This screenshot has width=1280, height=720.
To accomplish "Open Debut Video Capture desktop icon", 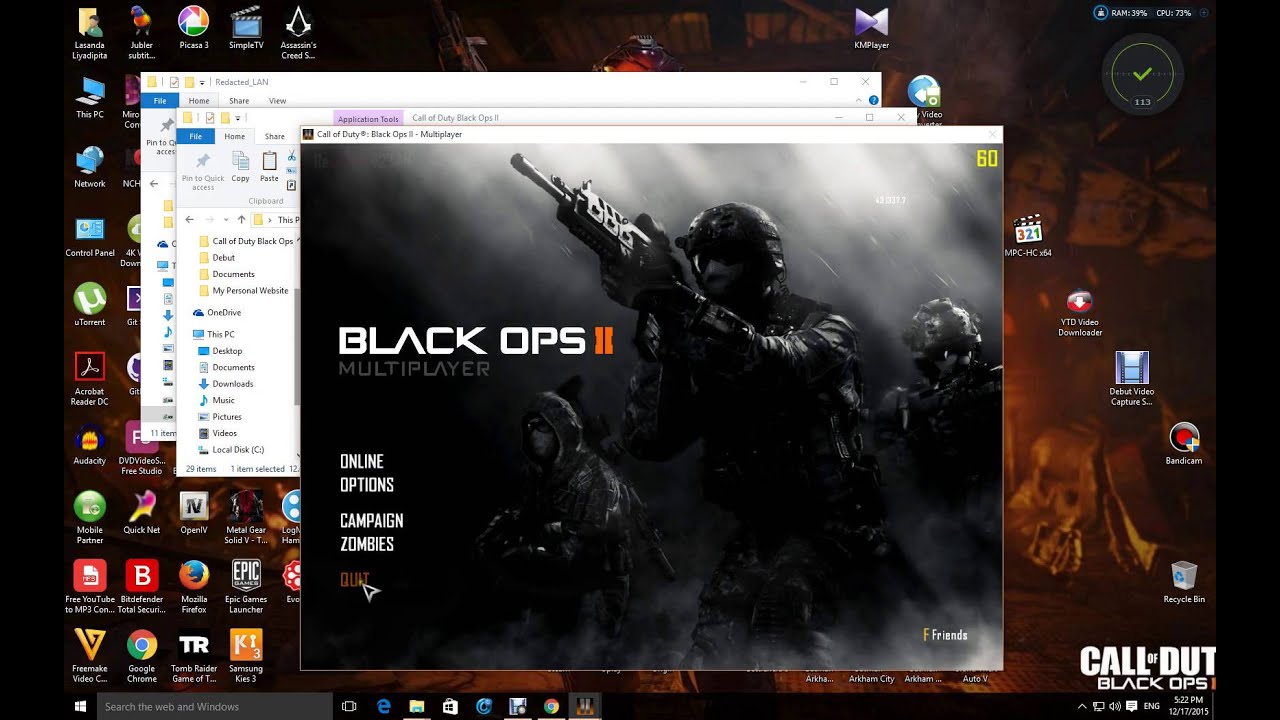I will 1132,378.
